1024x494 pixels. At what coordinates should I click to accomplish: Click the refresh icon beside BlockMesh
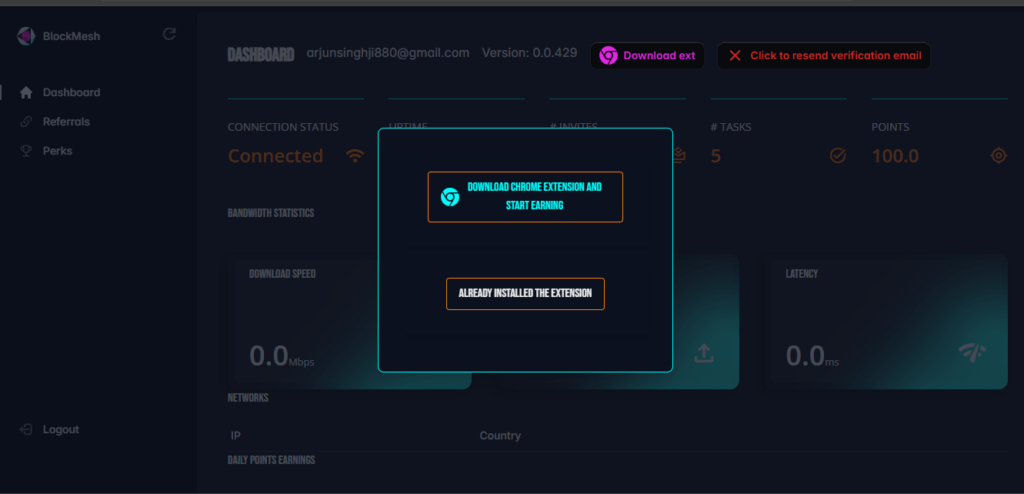pyautogui.click(x=169, y=34)
